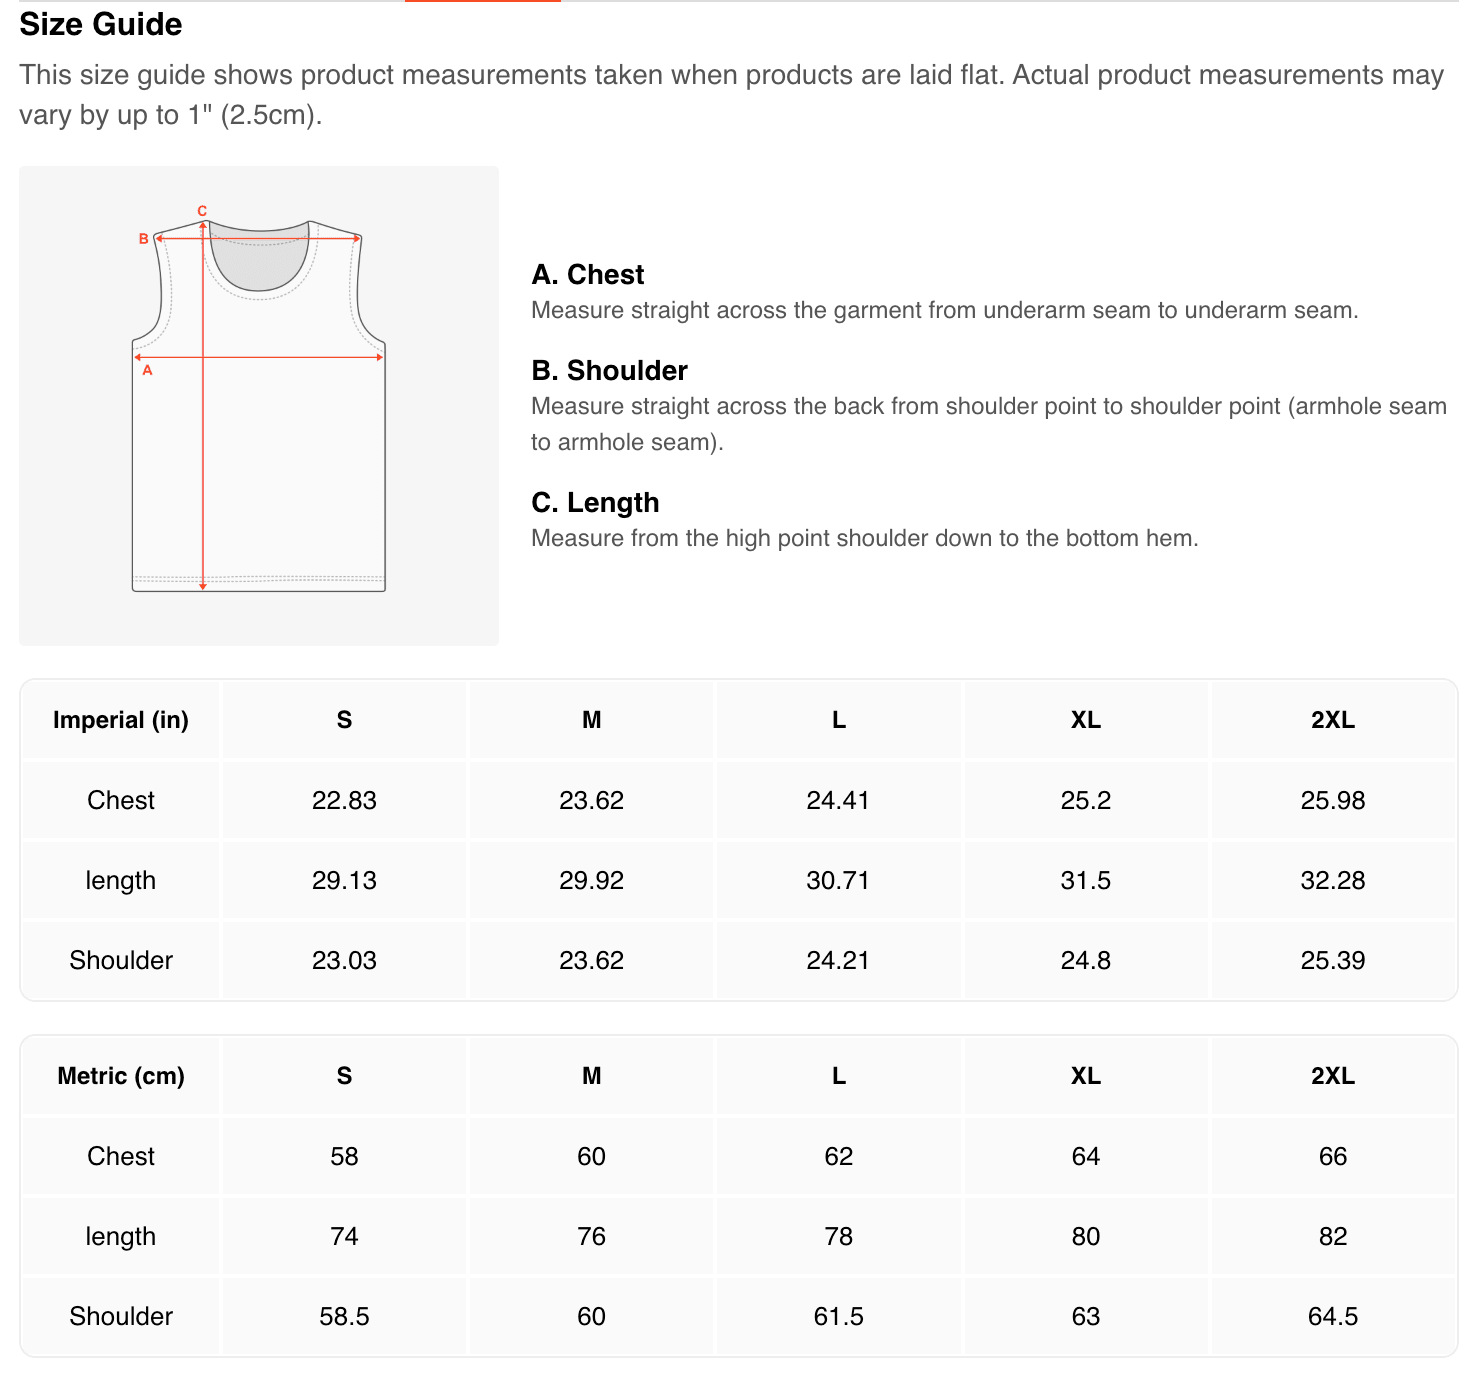Select the 'B. Shoulder' heading

pyautogui.click(x=610, y=370)
